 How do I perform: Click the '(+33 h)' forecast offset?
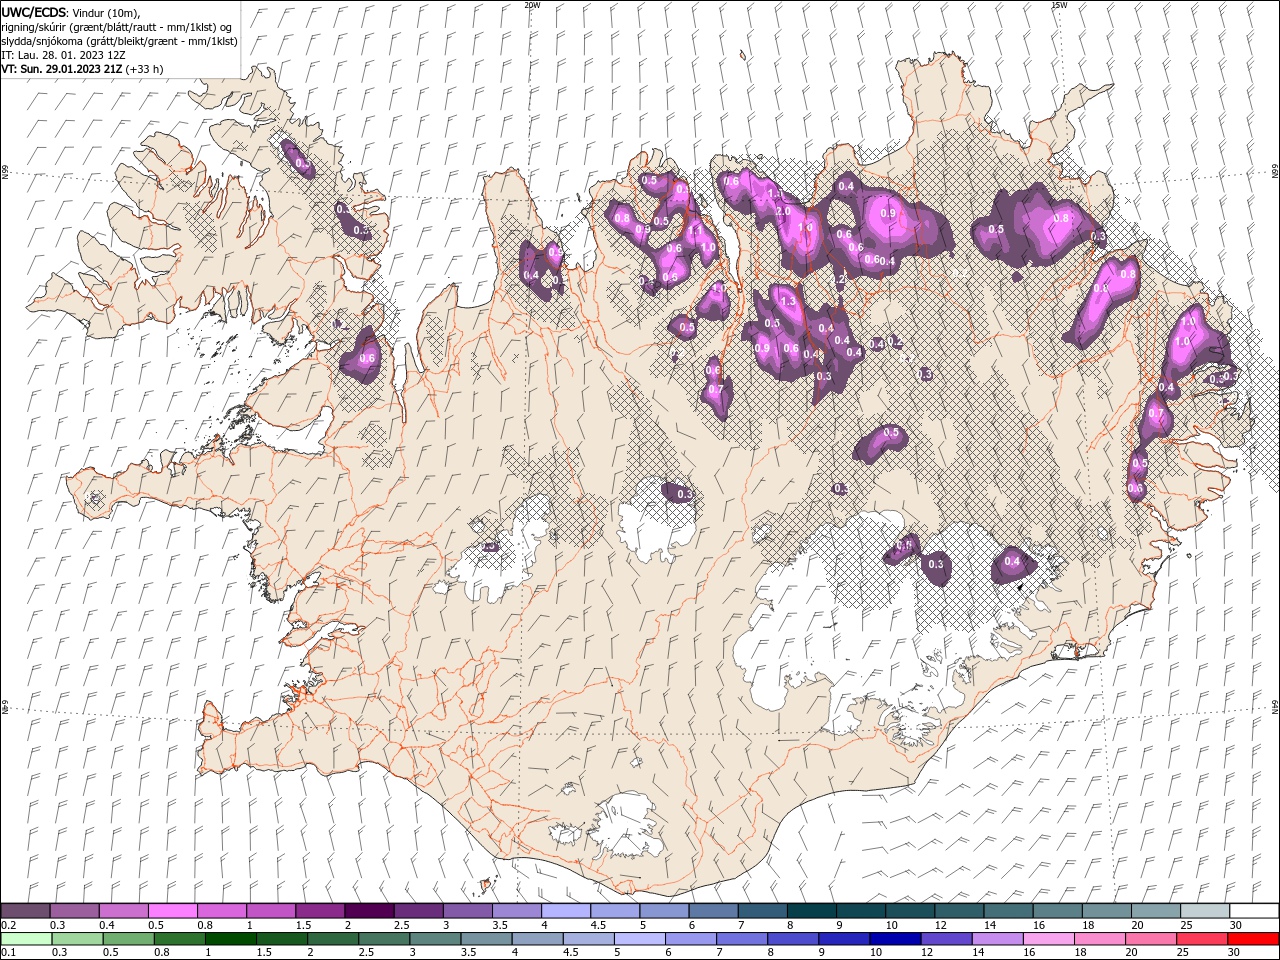[145, 69]
